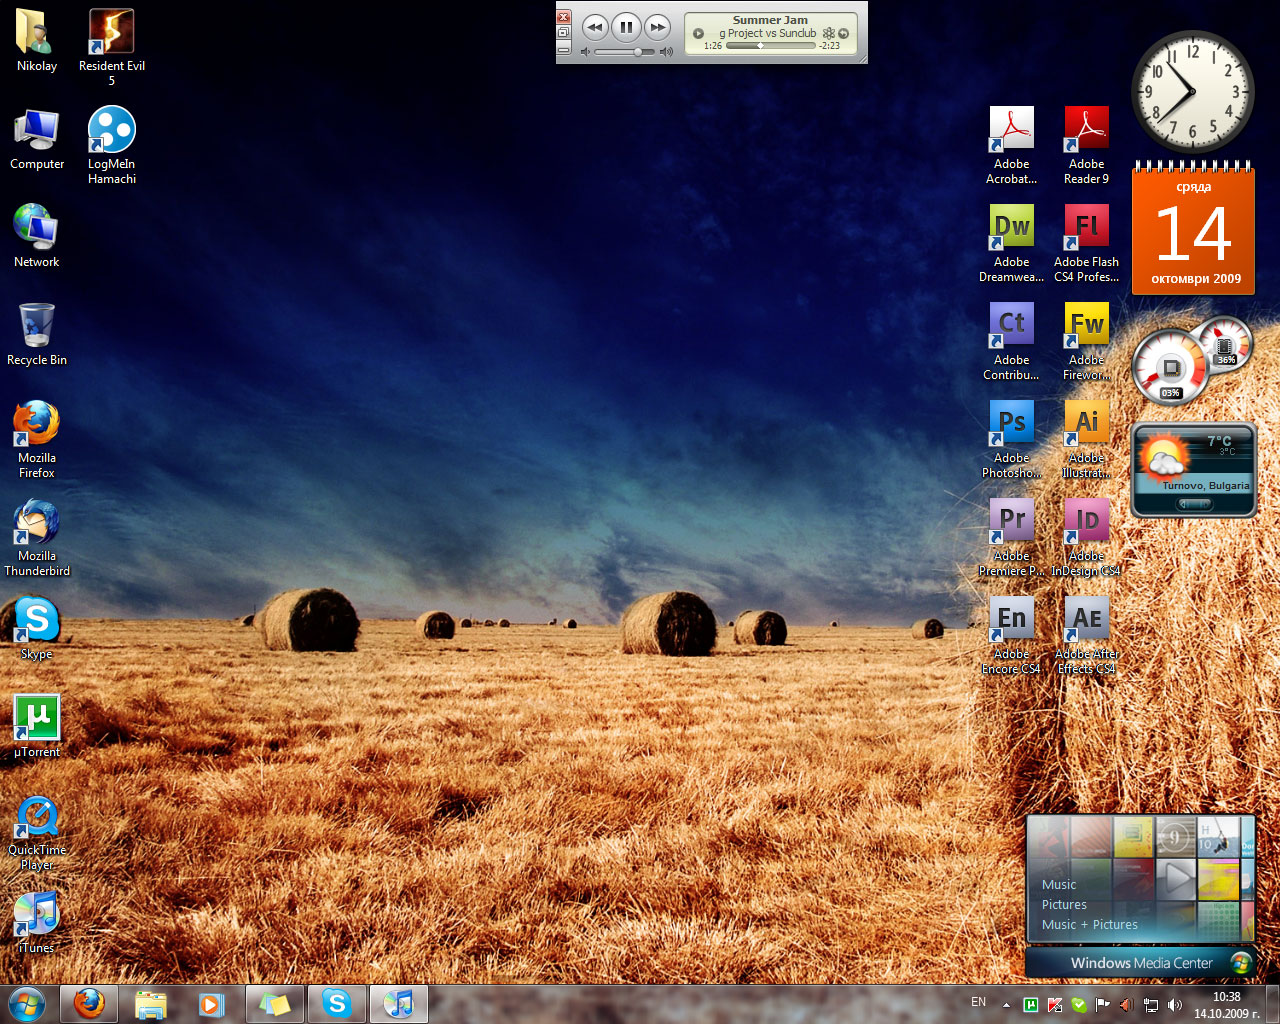Screen dimensions: 1280x1024
Task: Click the iTunes volume slider
Action: point(625,51)
